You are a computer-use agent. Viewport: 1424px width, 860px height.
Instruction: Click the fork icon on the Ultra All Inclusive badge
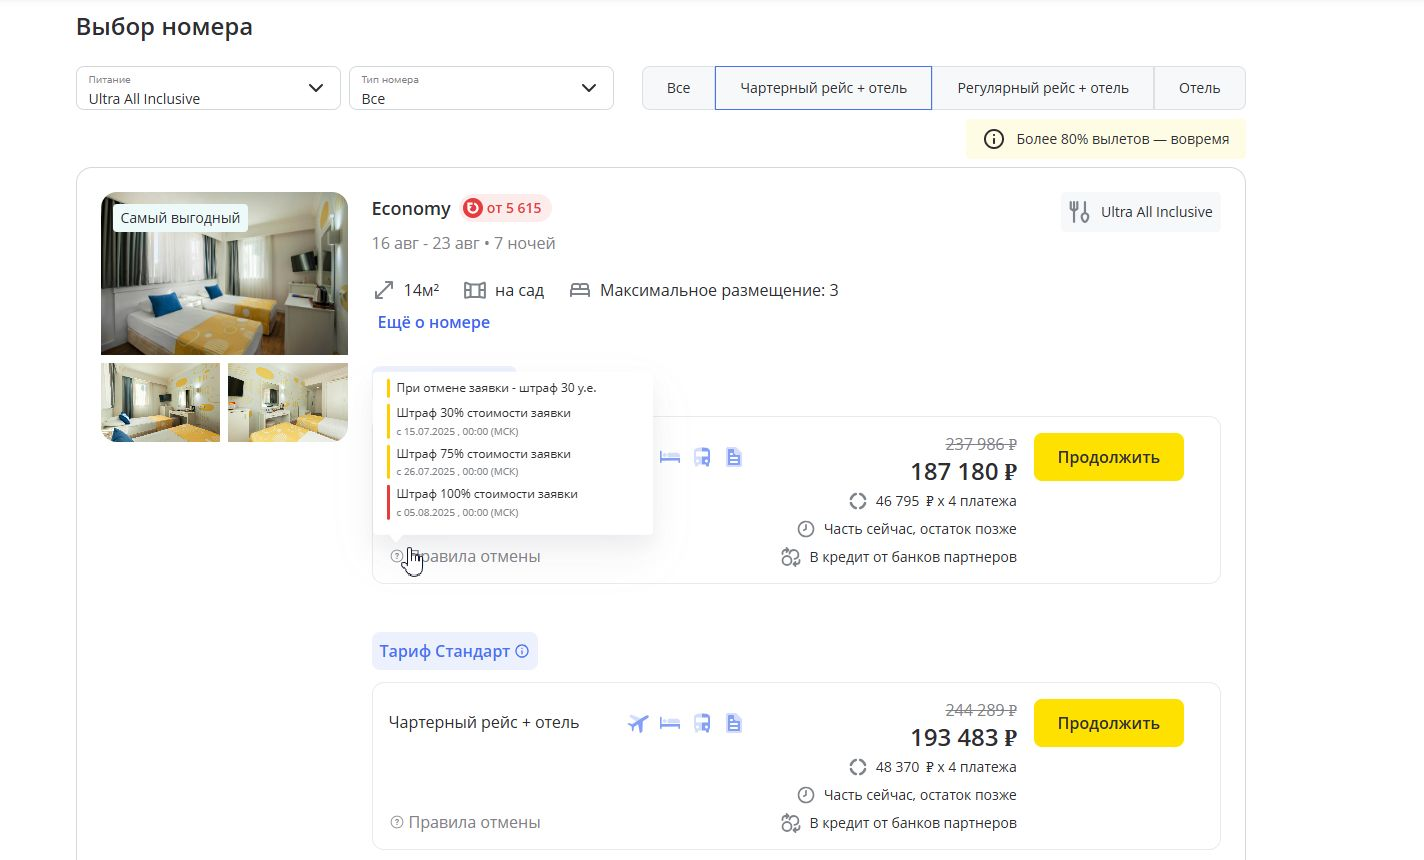1079,212
